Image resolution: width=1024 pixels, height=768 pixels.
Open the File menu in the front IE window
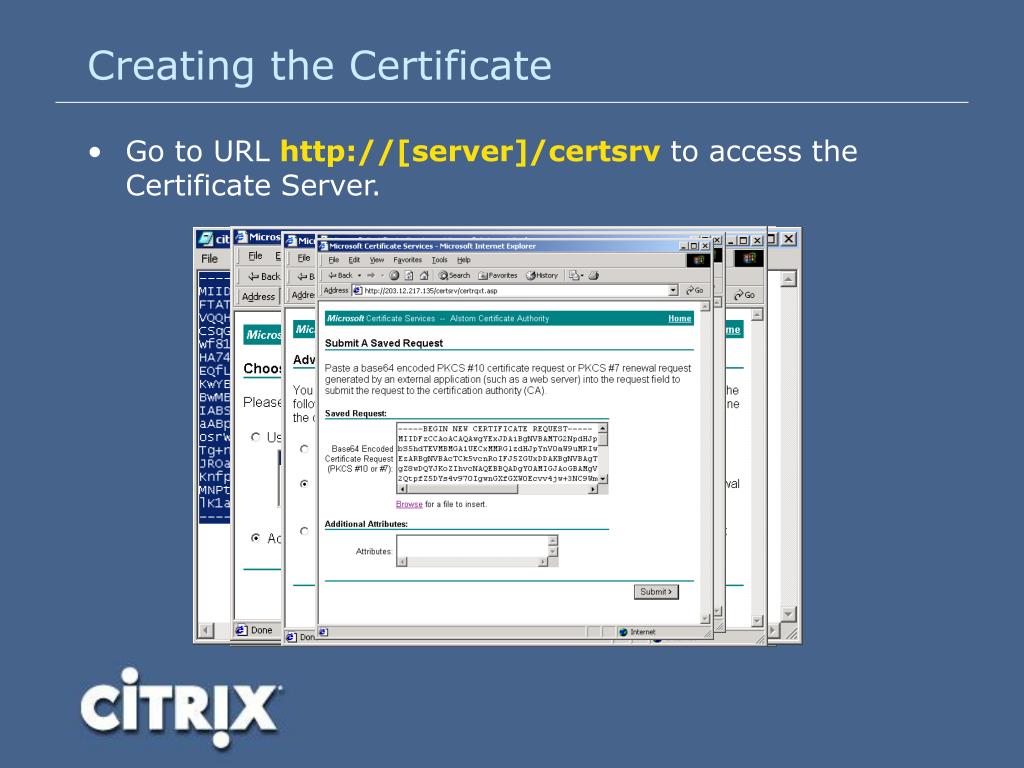334,260
